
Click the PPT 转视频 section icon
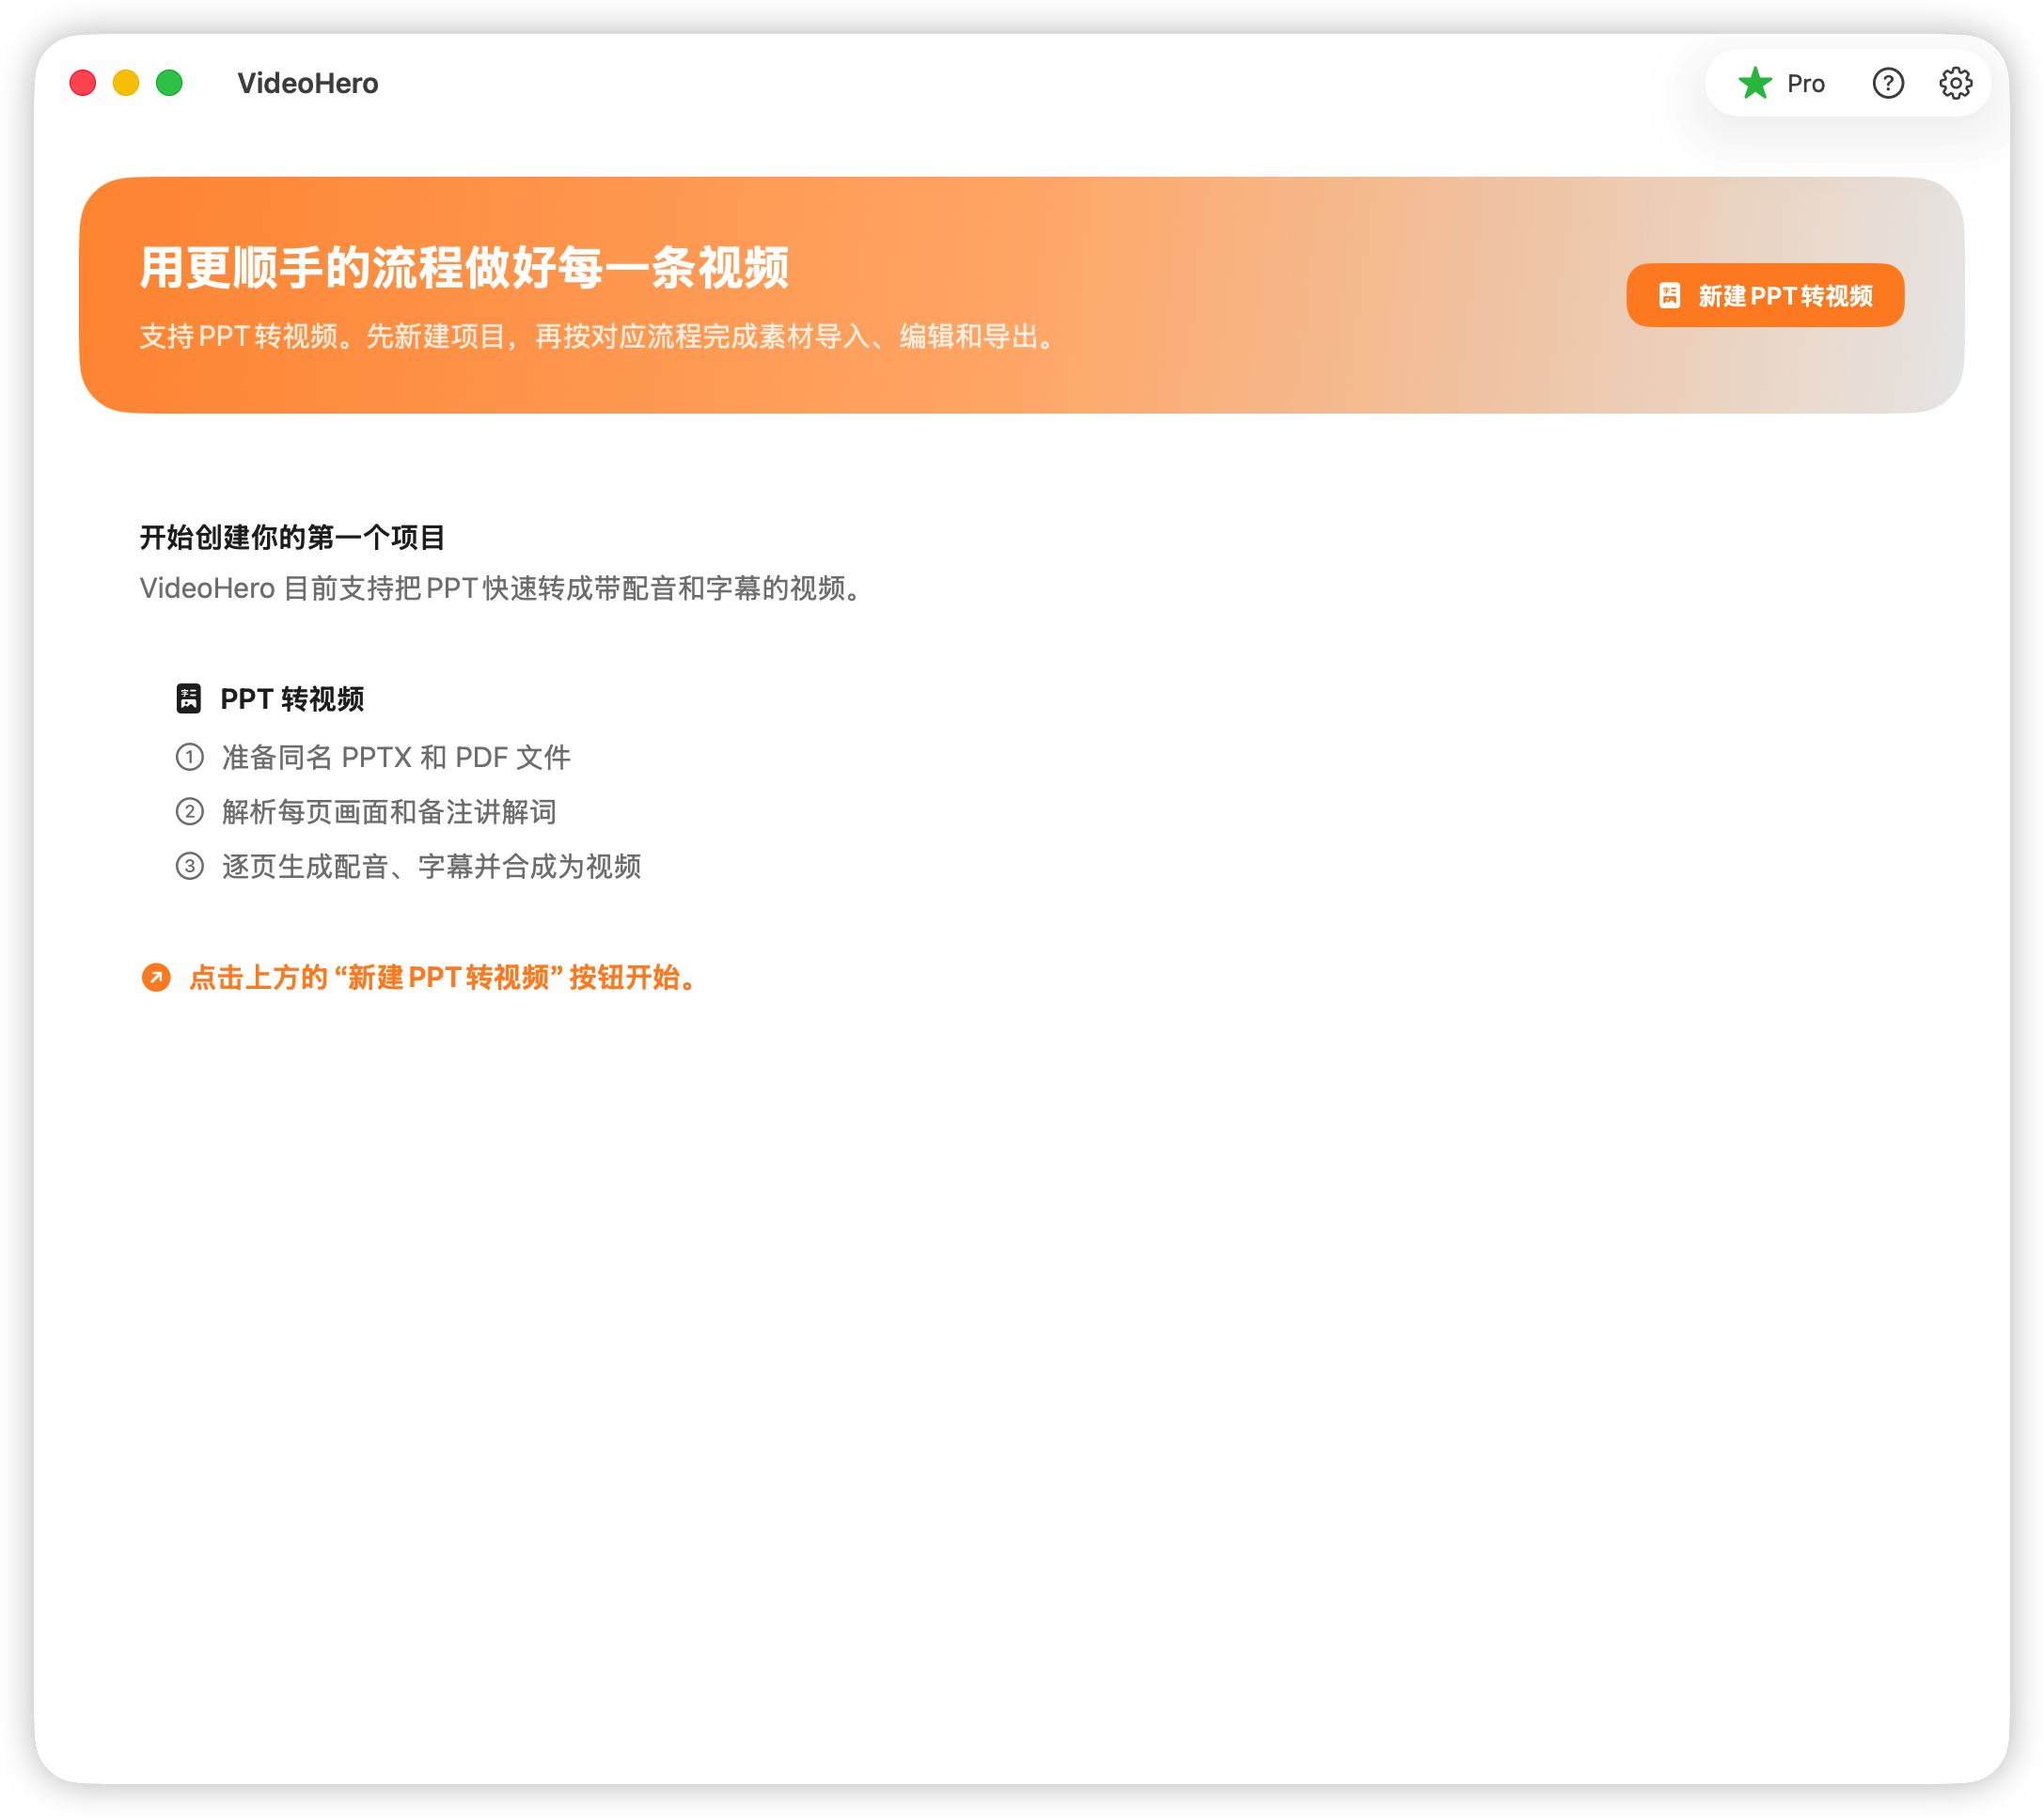[188, 698]
